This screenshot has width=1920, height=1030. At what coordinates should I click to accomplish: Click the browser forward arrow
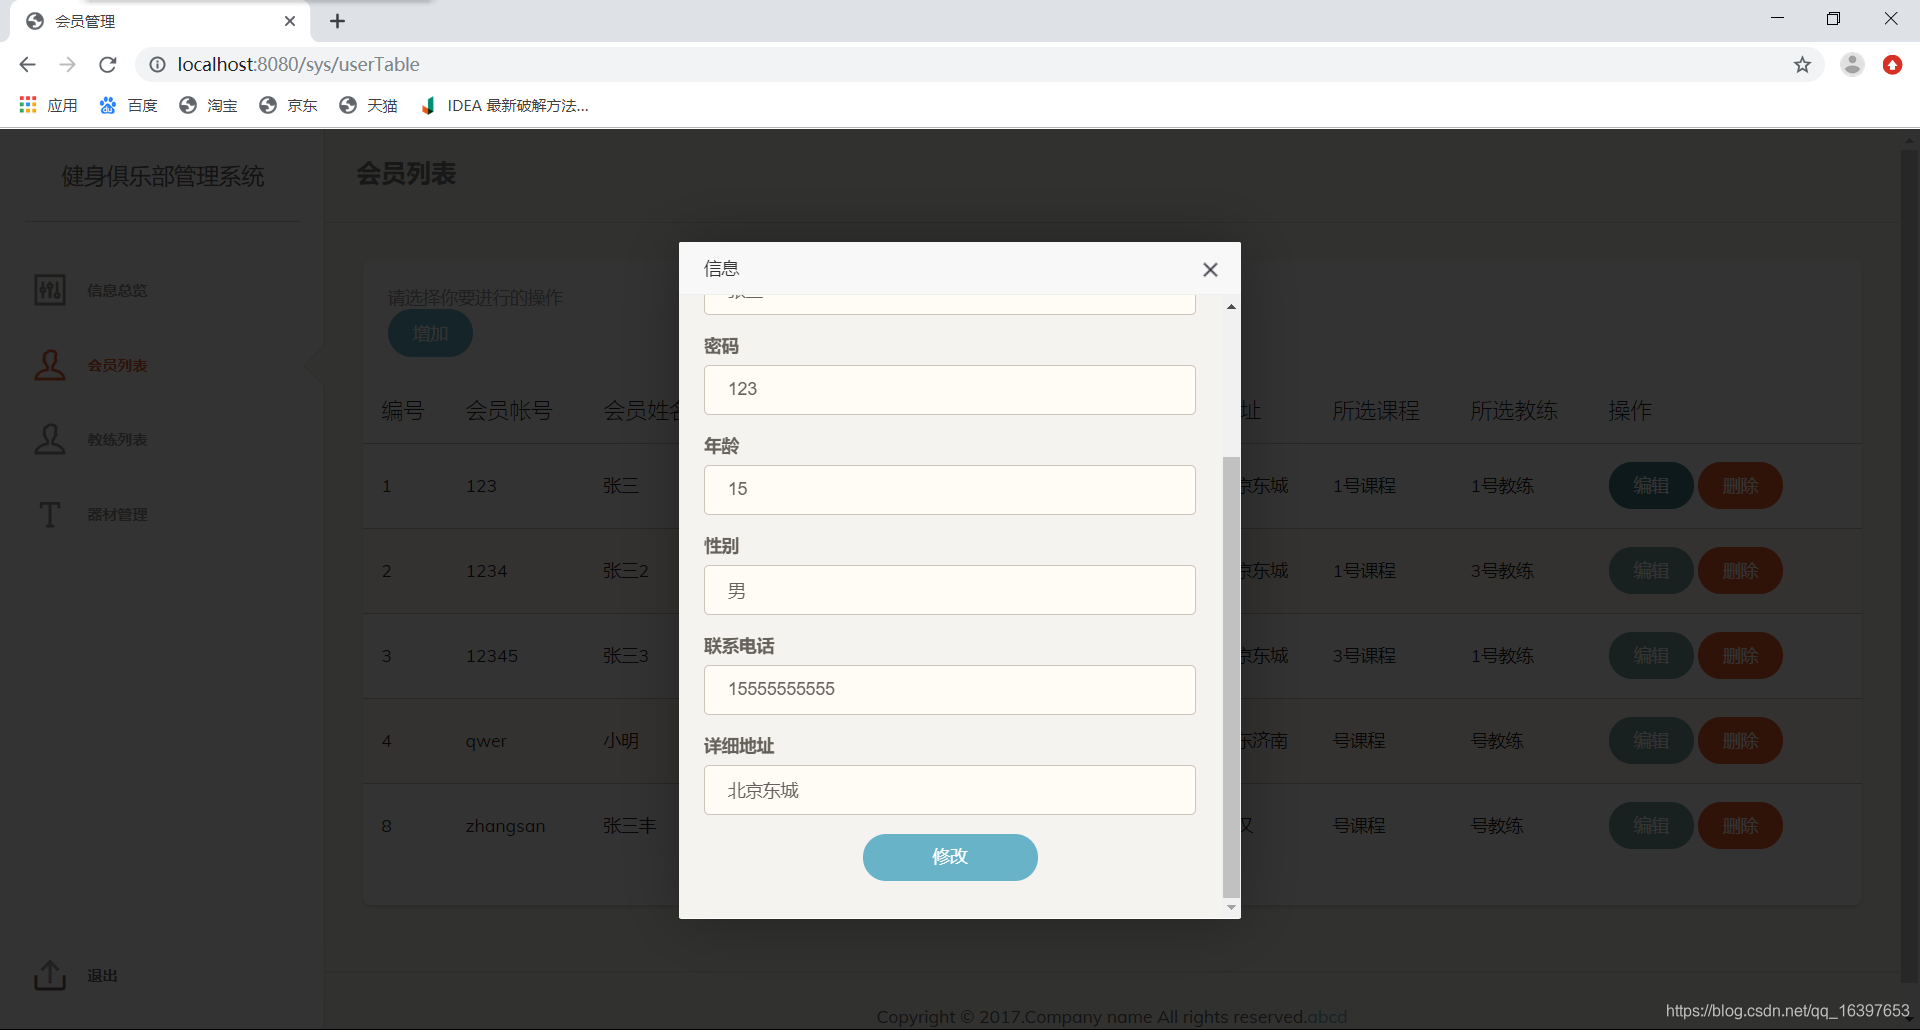click(67, 65)
